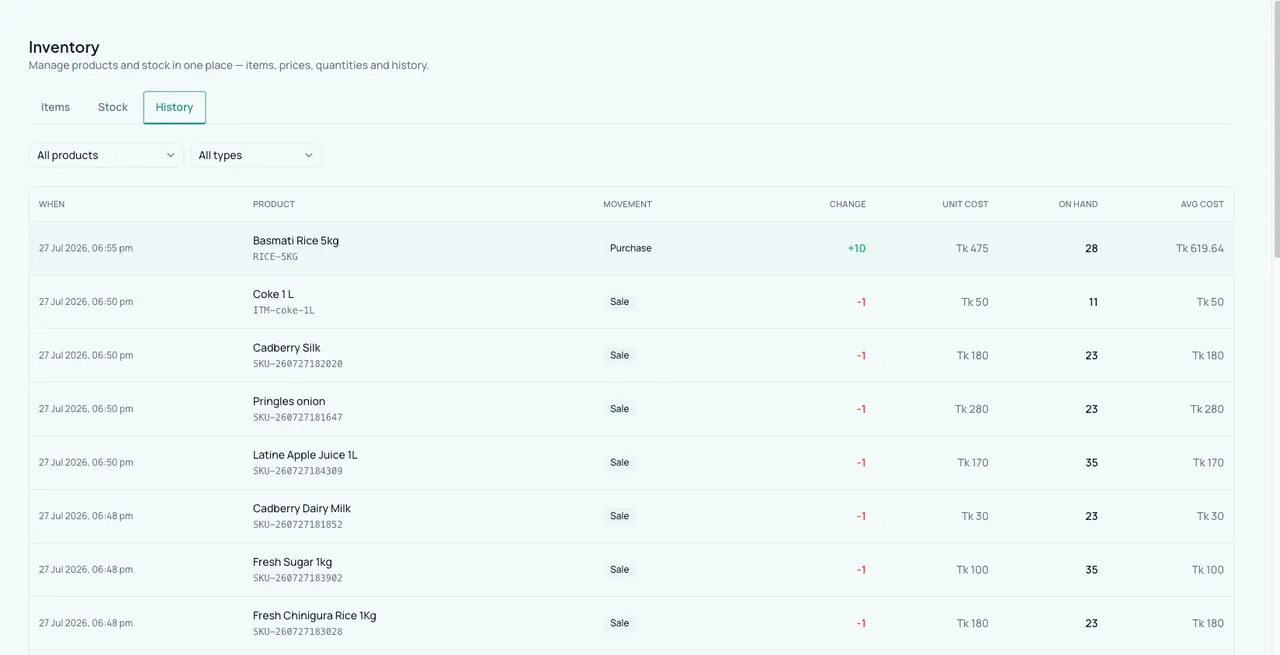
Task: Click the chevron in All types dropdown
Action: [x=309, y=155]
